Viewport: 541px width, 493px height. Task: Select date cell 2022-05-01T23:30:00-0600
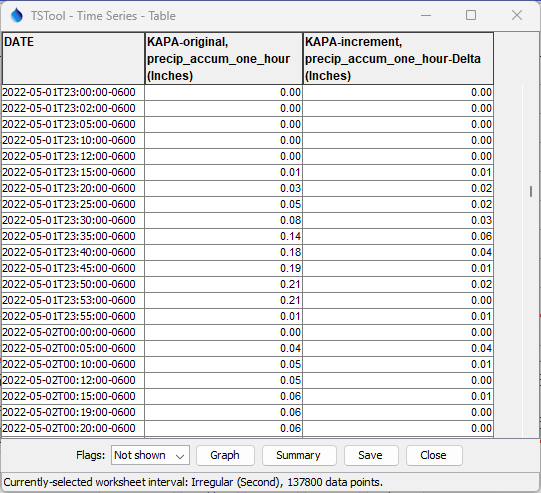(x=73, y=220)
